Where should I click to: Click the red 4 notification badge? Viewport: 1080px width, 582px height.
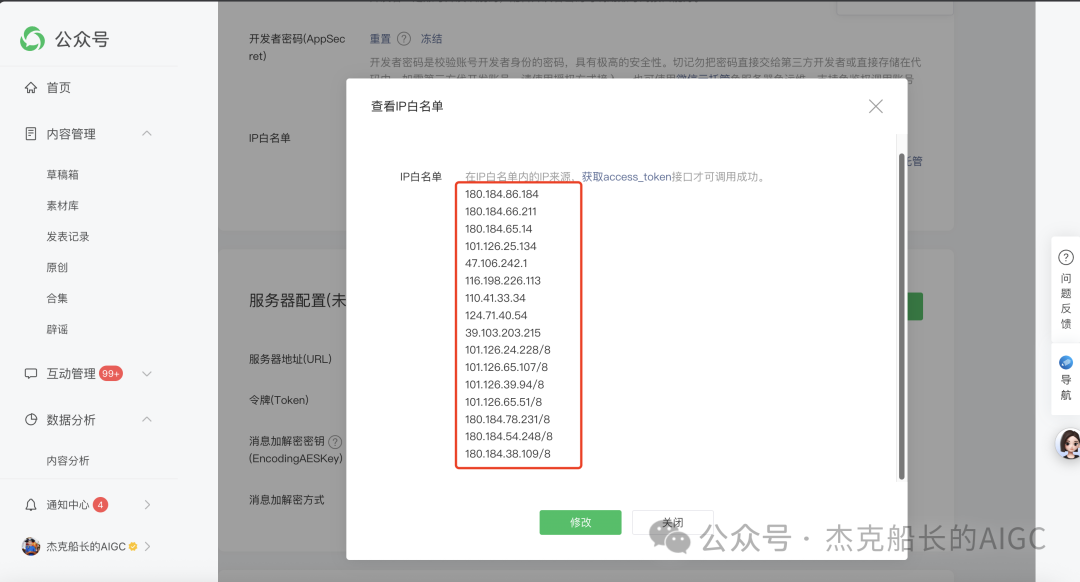101,505
